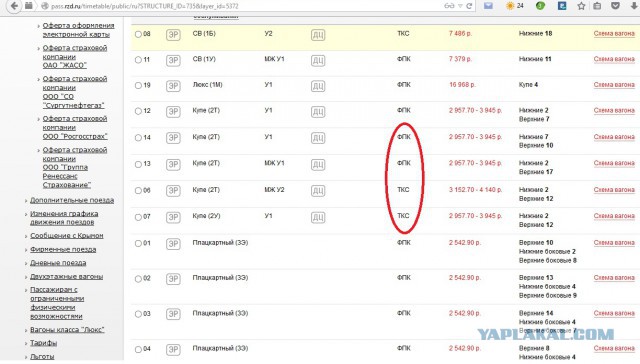Open Оферта оформления электронной карты link
The height and width of the screenshot is (364, 640).
78,30
